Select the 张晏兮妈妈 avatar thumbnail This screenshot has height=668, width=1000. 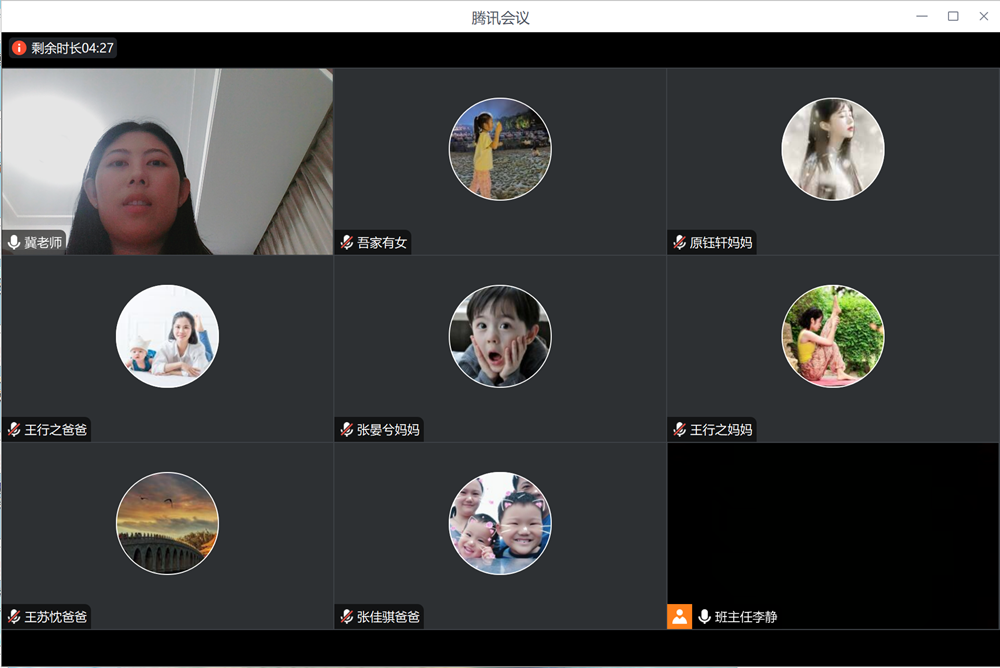[x=500, y=336]
